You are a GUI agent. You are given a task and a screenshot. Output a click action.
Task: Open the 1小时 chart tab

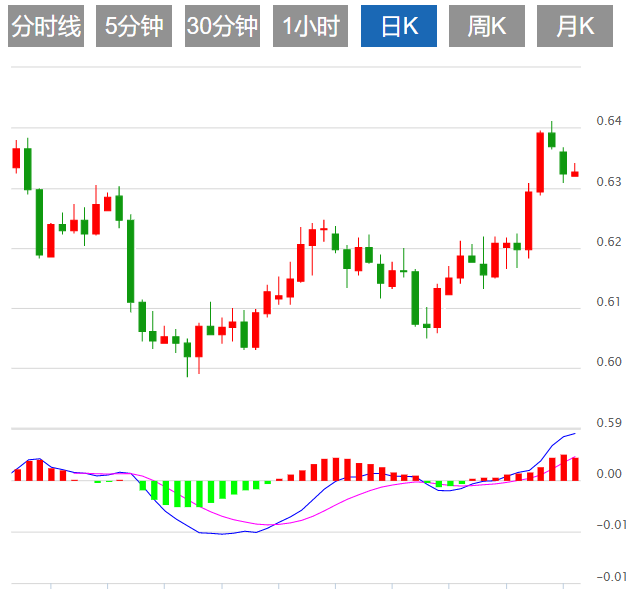click(310, 26)
